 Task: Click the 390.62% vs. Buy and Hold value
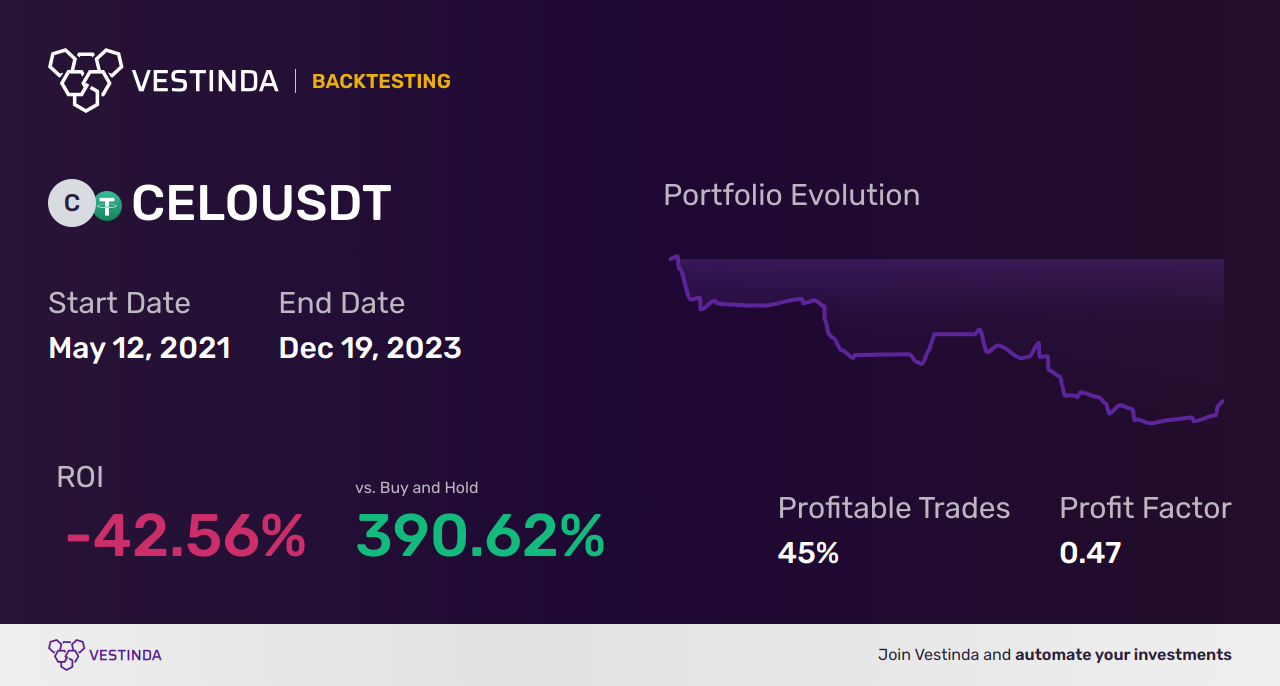[x=480, y=536]
